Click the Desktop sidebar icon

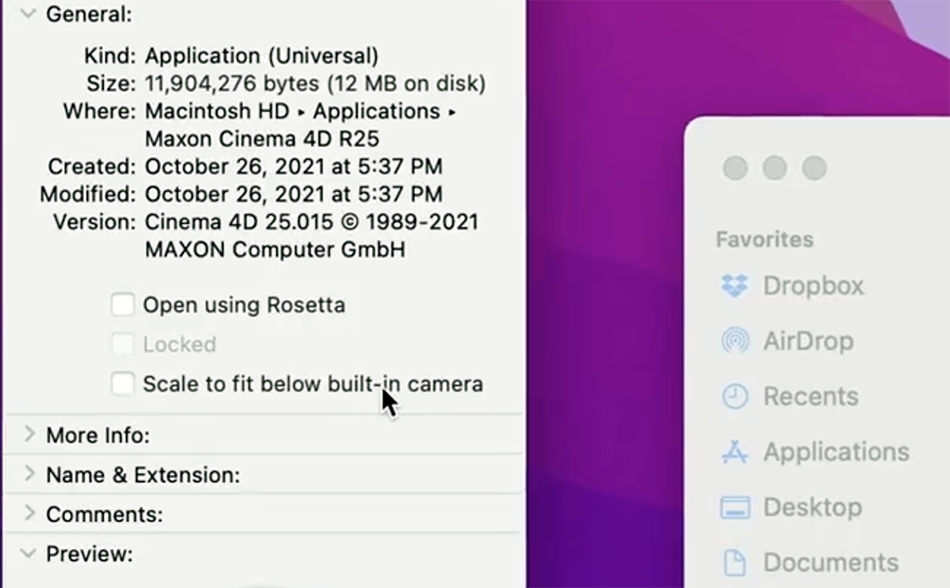click(735, 507)
